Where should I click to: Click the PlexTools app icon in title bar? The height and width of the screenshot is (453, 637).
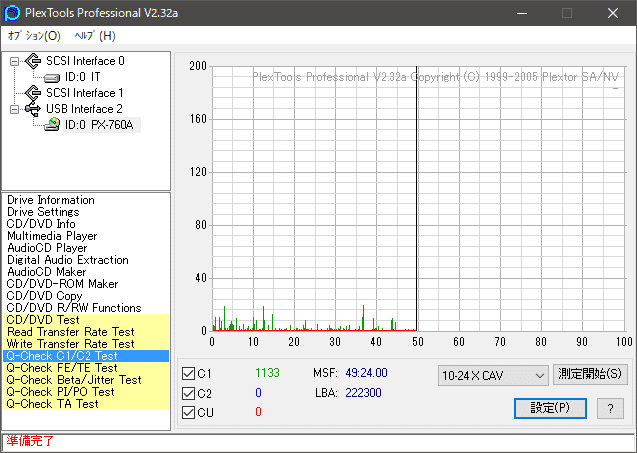(x=12, y=13)
